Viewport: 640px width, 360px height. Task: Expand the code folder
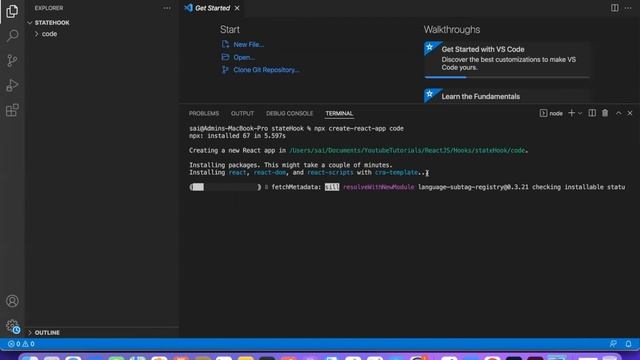coord(49,34)
